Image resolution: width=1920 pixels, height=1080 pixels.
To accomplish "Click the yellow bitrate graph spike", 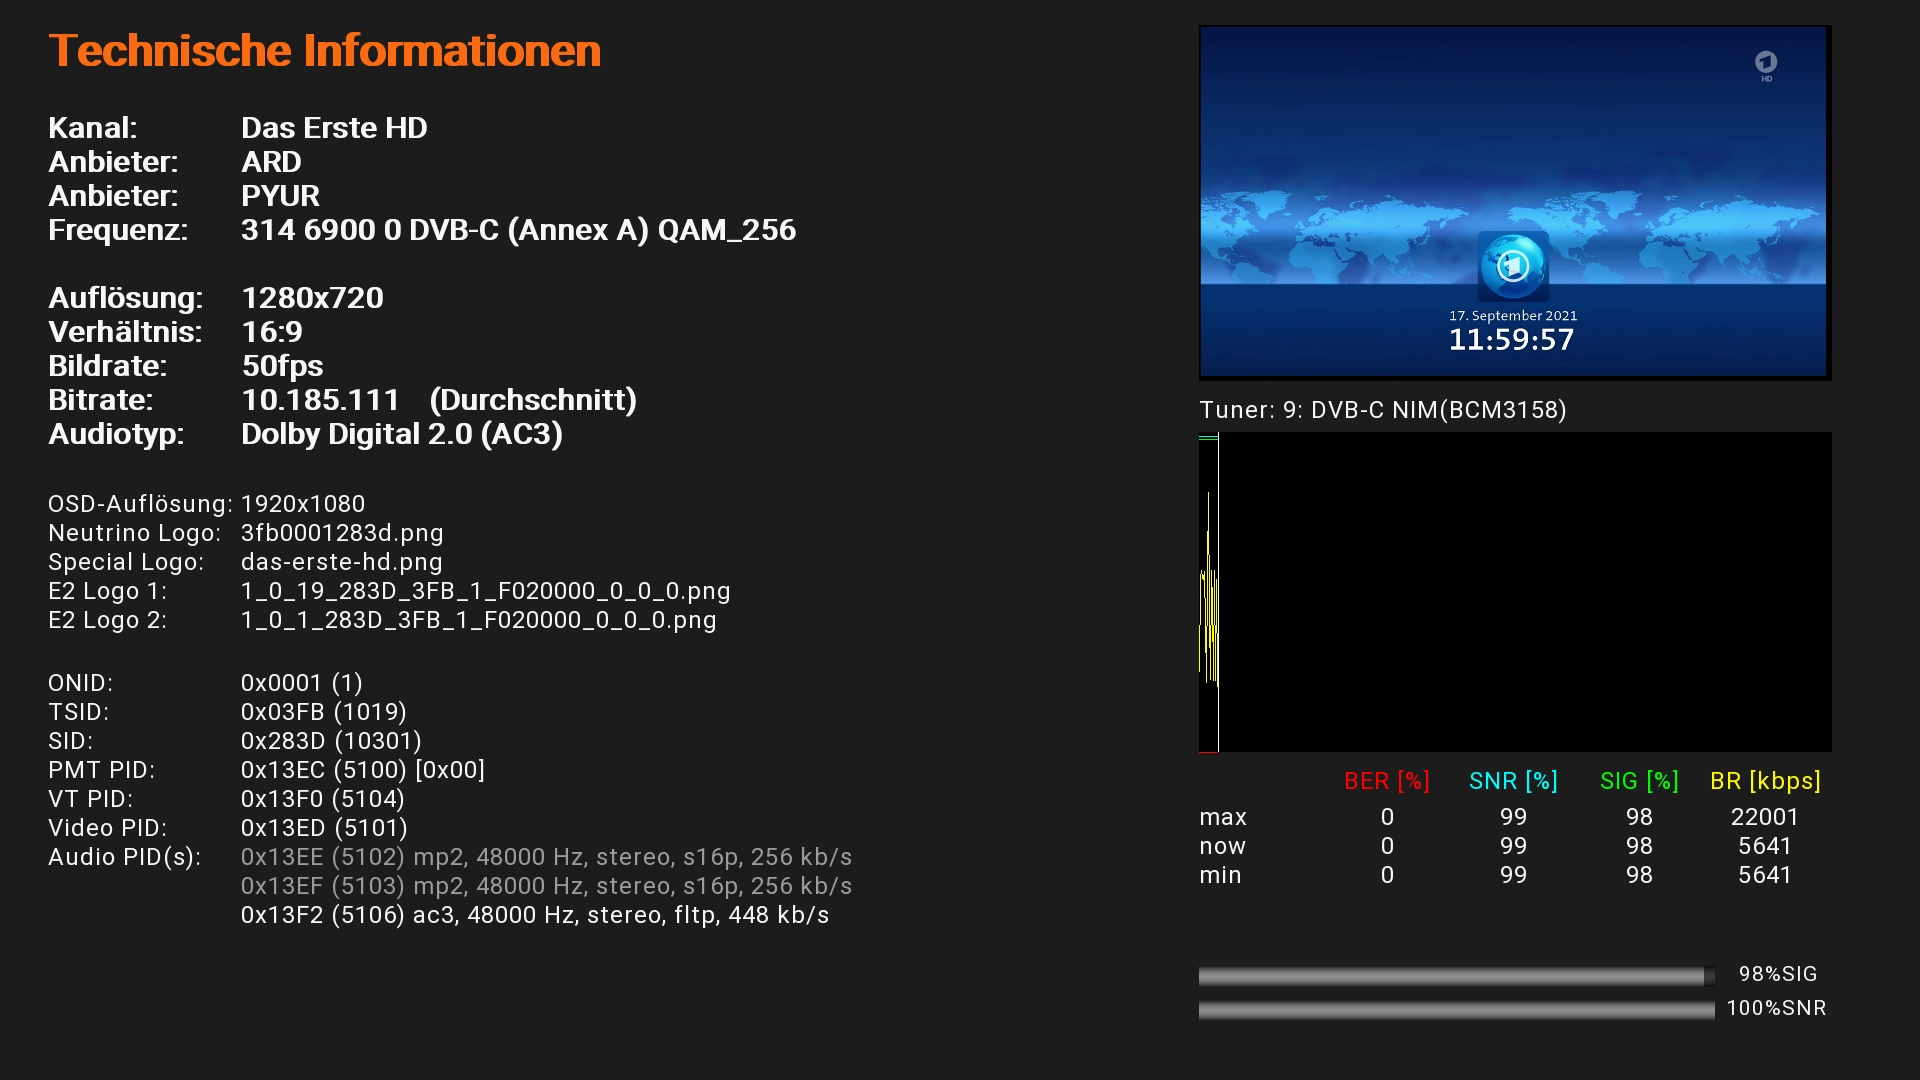I will pos(1209,600).
